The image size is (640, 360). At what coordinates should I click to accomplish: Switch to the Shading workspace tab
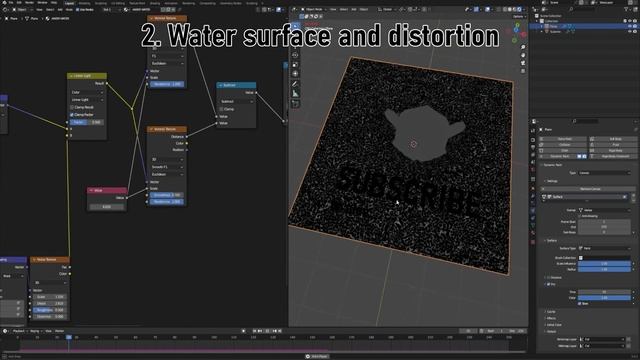[x=155, y=3]
